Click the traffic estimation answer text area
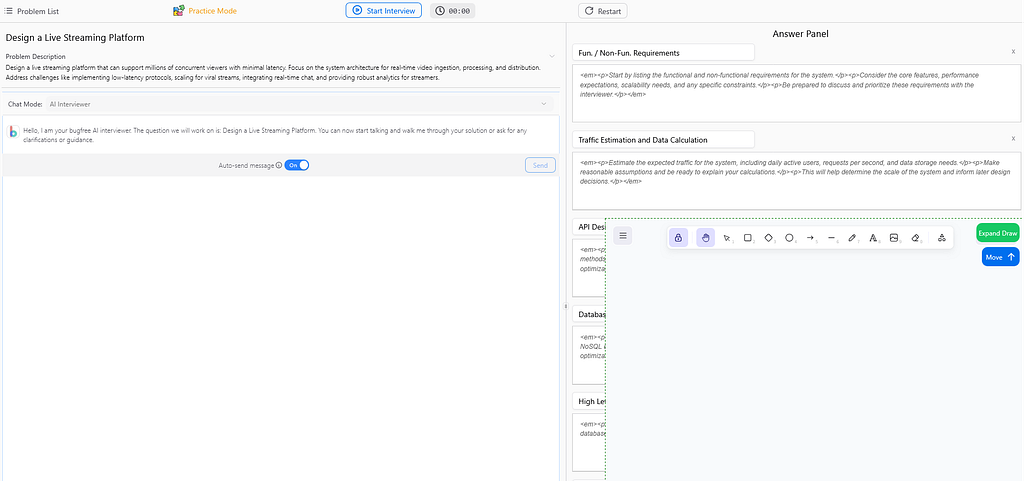The width and height of the screenshot is (1024, 481). point(797,181)
